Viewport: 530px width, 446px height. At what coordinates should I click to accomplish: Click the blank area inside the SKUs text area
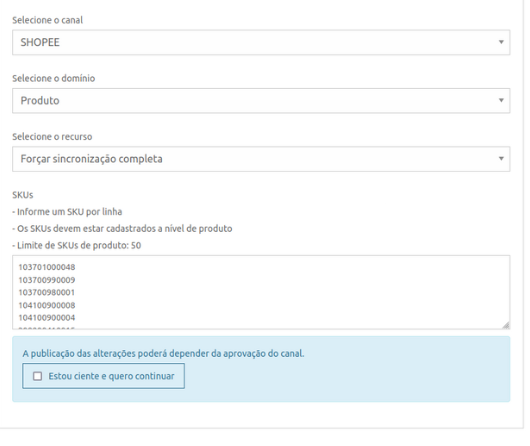tap(291, 292)
